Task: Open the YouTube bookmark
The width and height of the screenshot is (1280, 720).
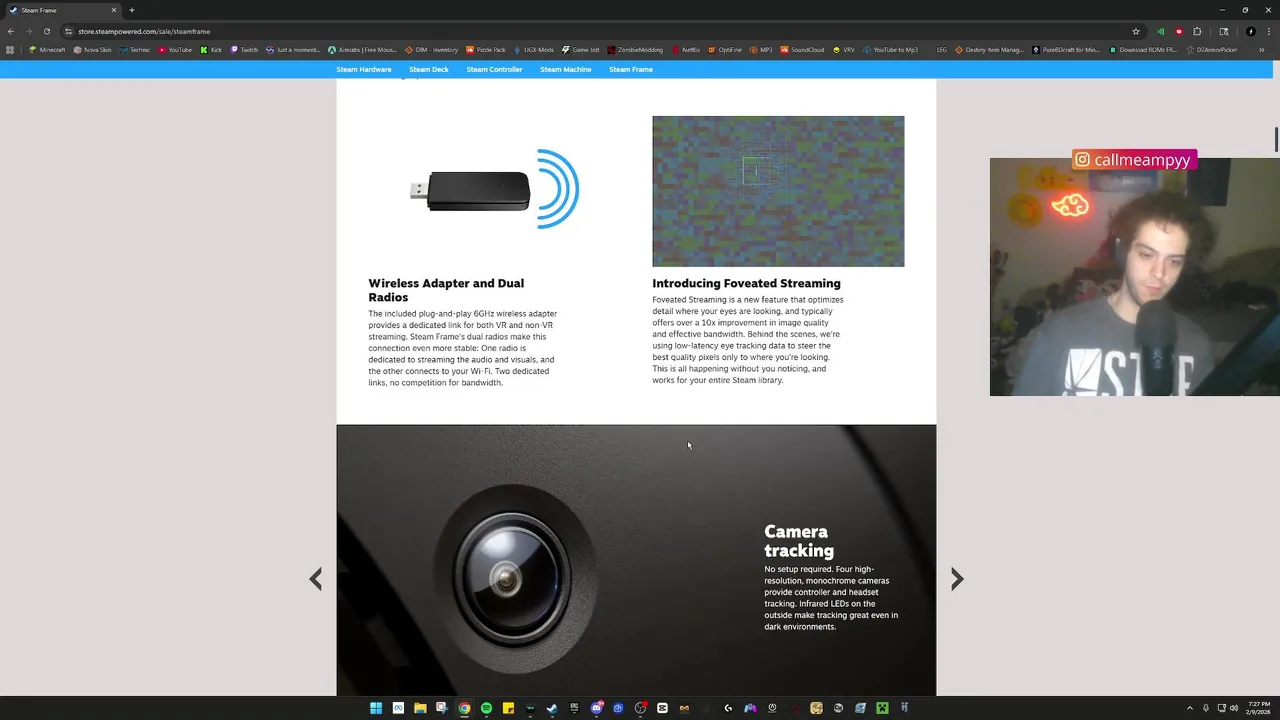Action: pyautogui.click(x=174, y=50)
